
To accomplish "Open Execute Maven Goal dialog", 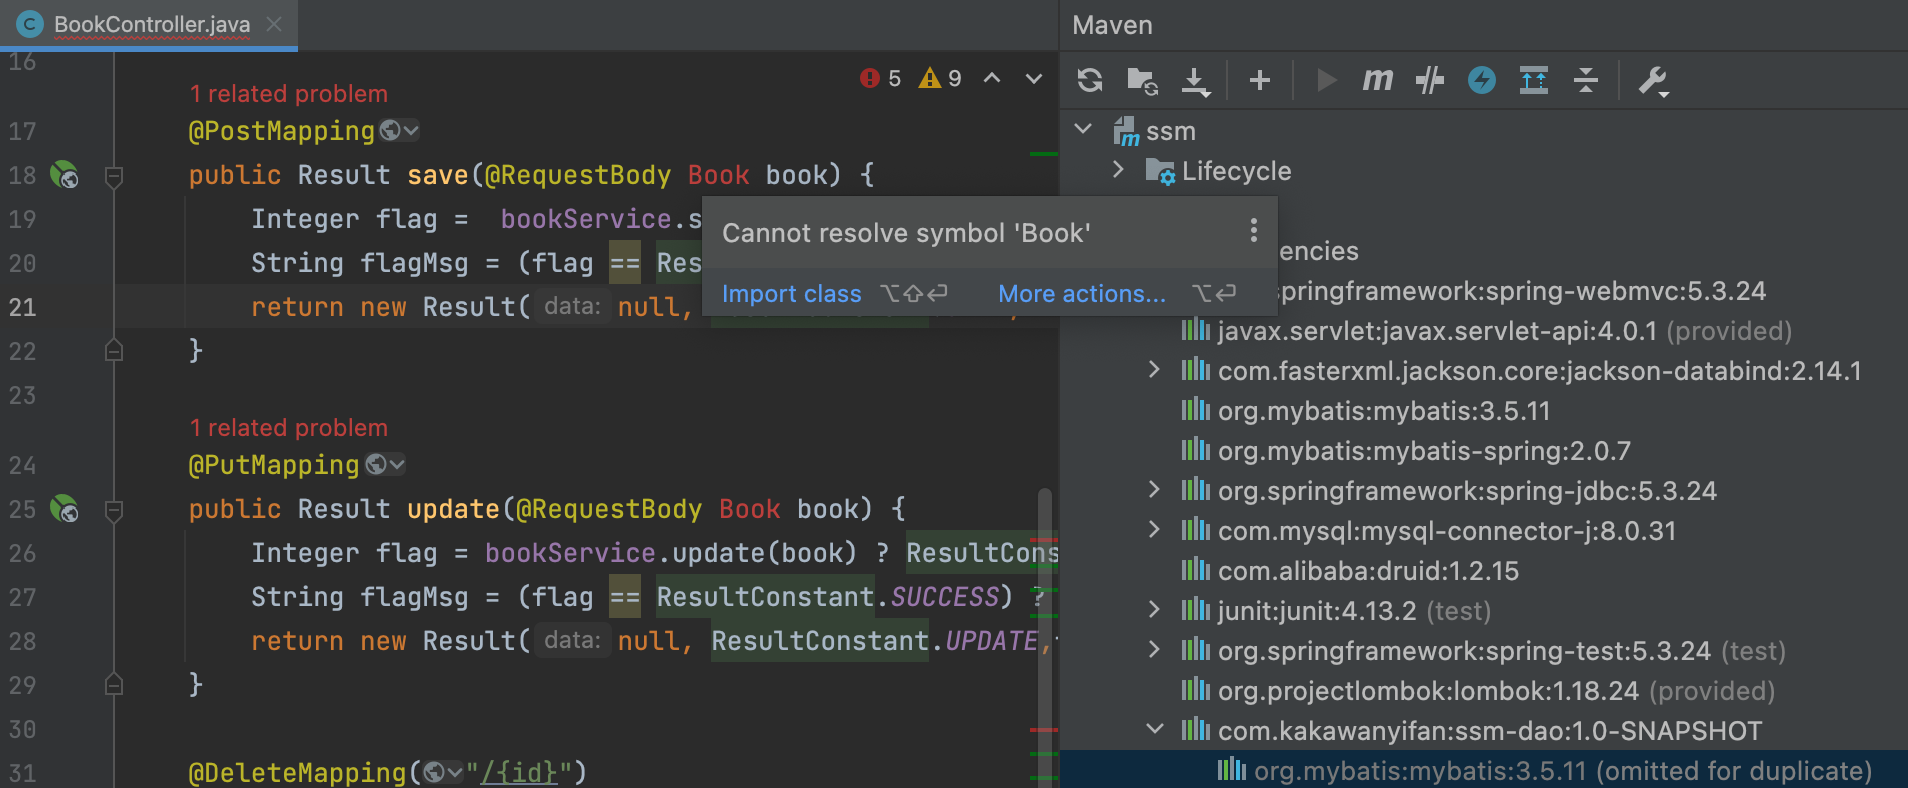I will (x=1377, y=80).
